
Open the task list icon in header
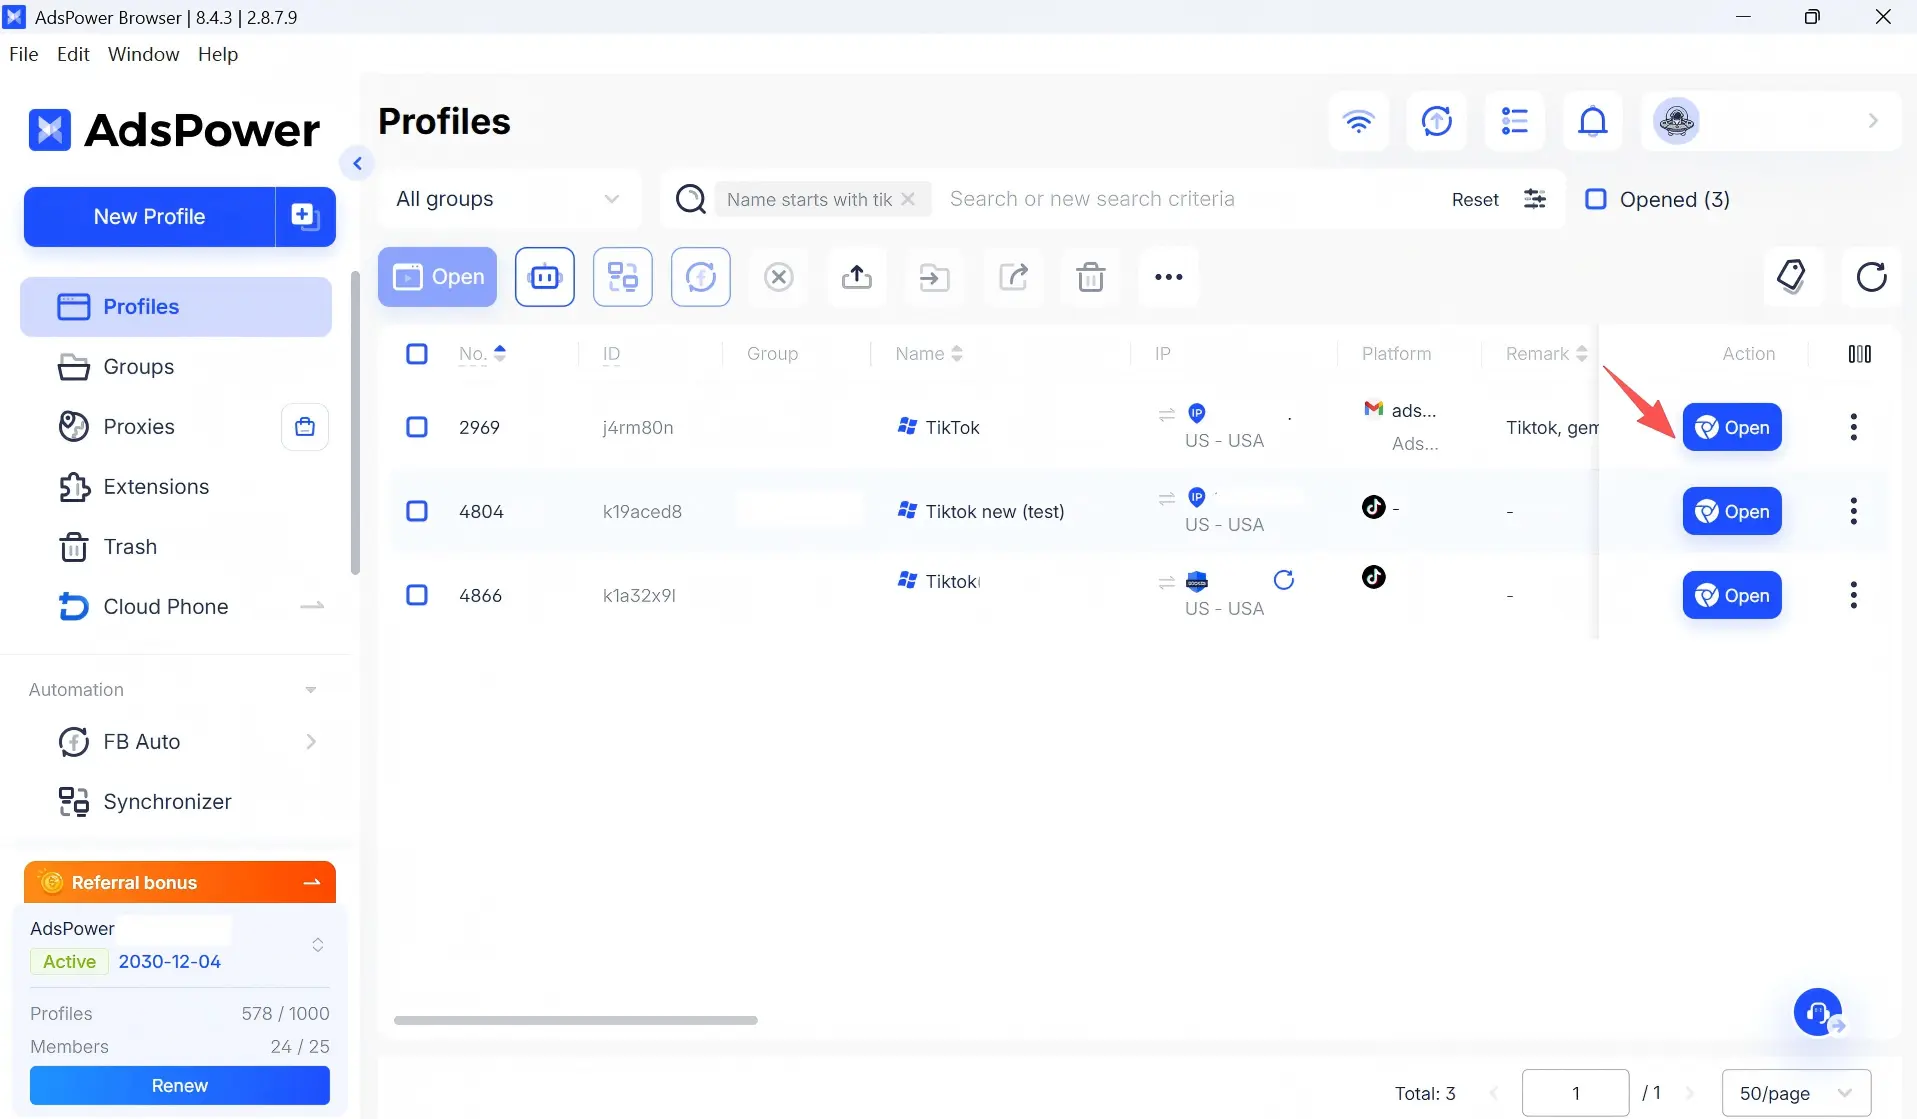coord(1515,121)
